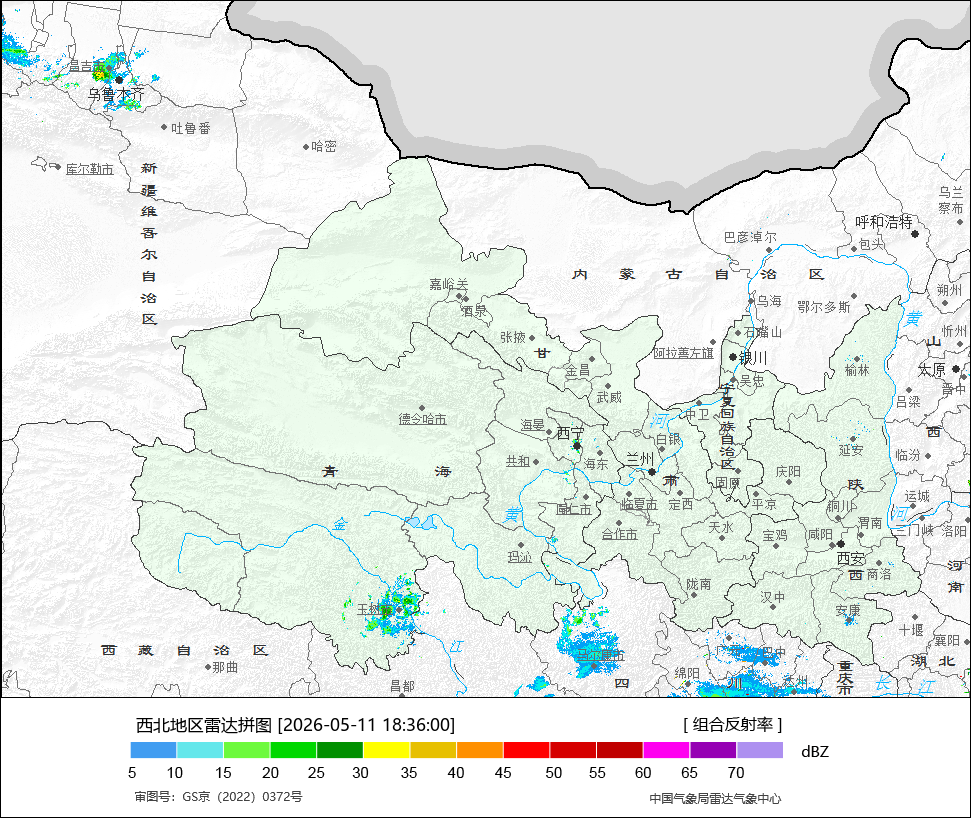971x818 pixels.
Task: Click the city label 太原
Action: [x=931, y=370]
